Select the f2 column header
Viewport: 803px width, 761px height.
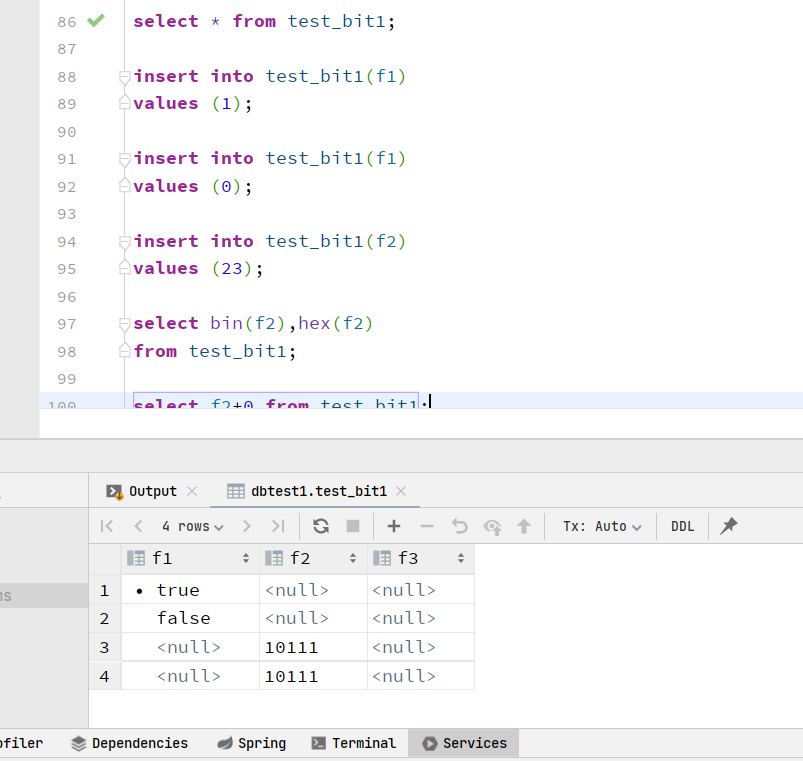[313, 558]
